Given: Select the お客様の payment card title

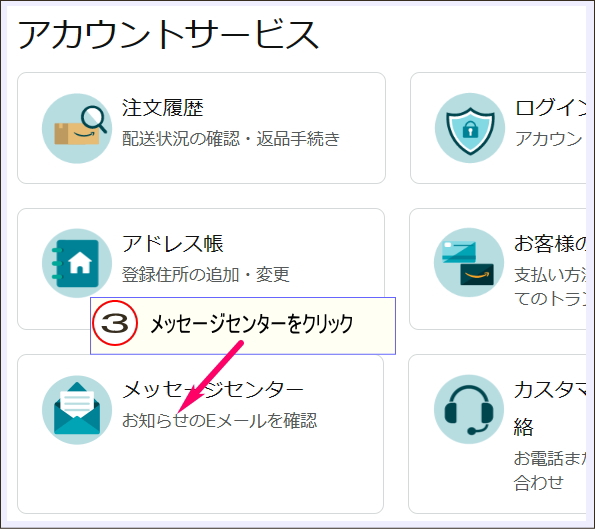Looking at the screenshot, I should pos(550,244).
